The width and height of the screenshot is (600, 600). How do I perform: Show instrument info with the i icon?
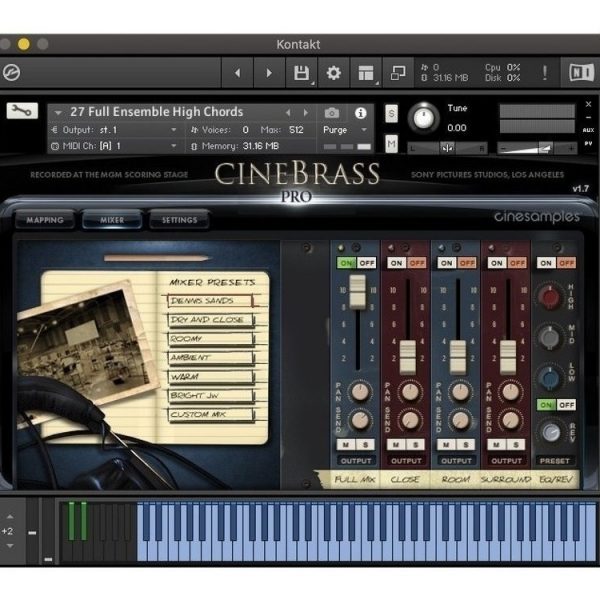360,113
